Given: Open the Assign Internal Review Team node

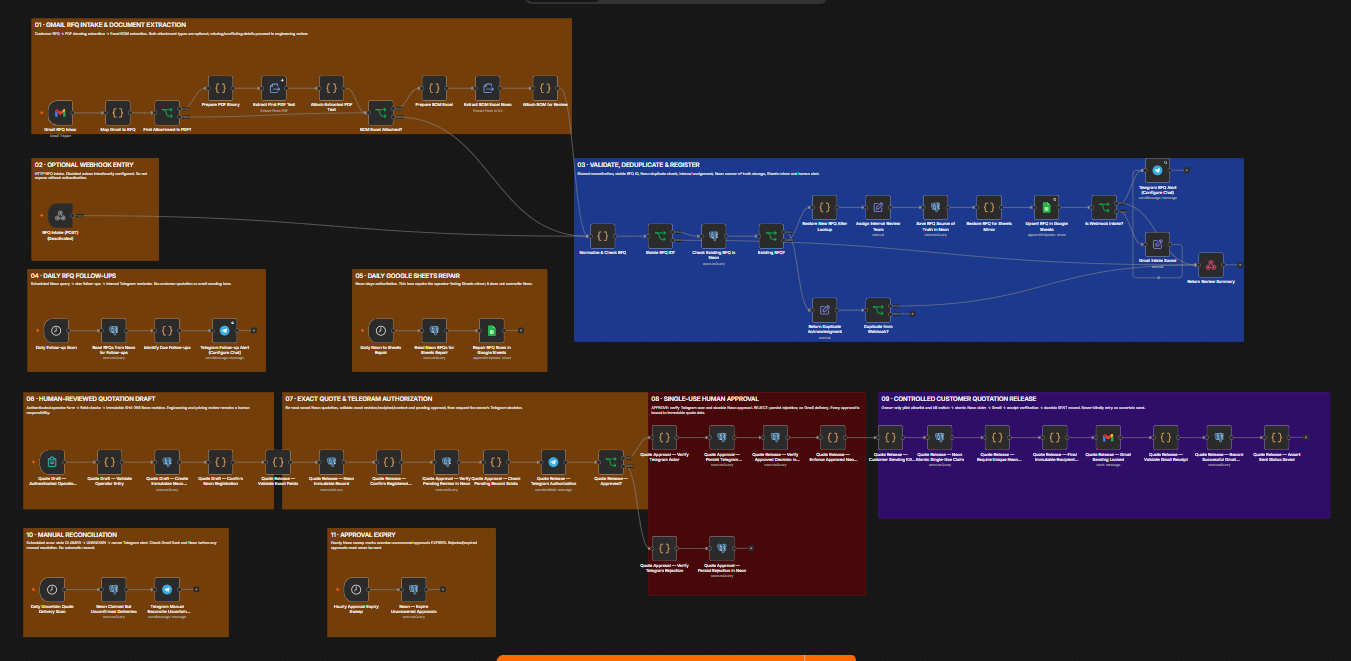Looking at the screenshot, I should point(879,208).
